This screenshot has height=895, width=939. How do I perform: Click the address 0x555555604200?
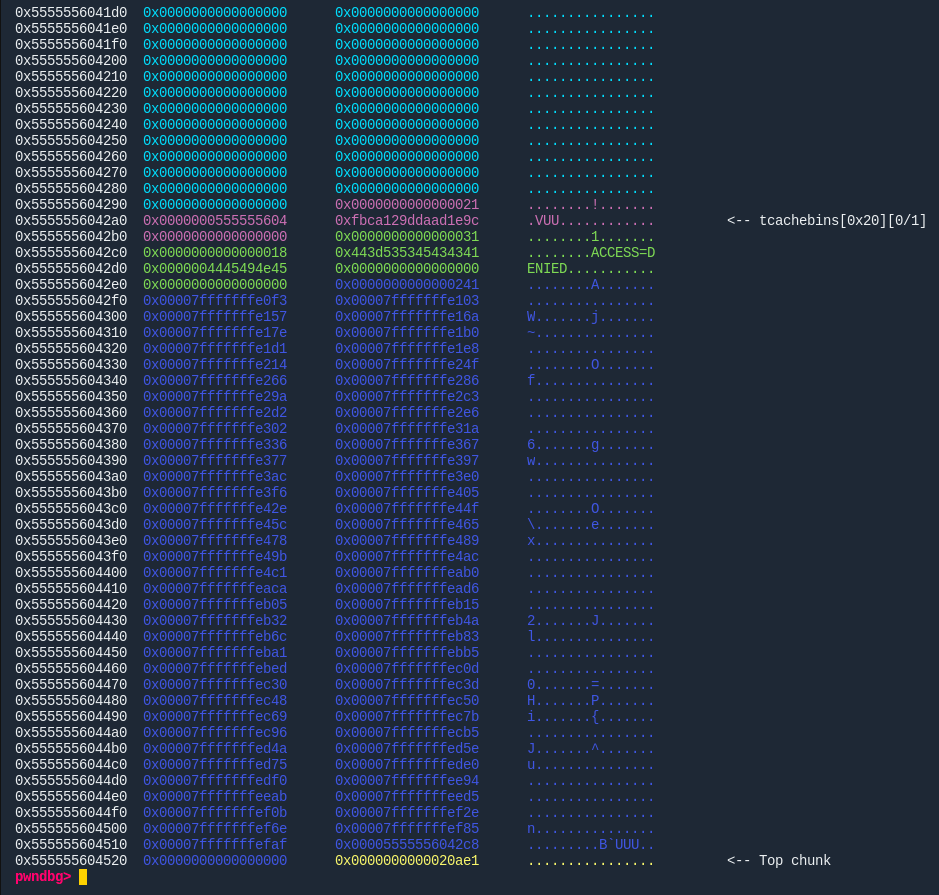coord(71,60)
